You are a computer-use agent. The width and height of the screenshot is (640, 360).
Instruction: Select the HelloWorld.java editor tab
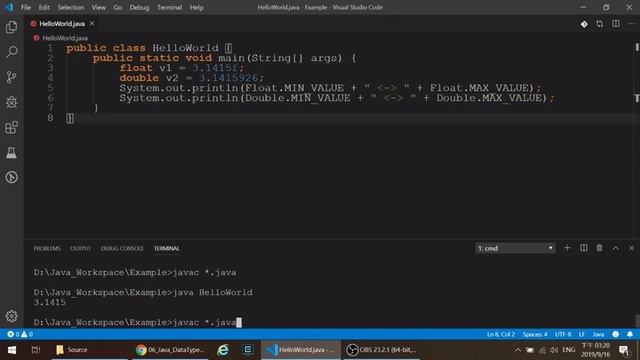tap(62, 24)
